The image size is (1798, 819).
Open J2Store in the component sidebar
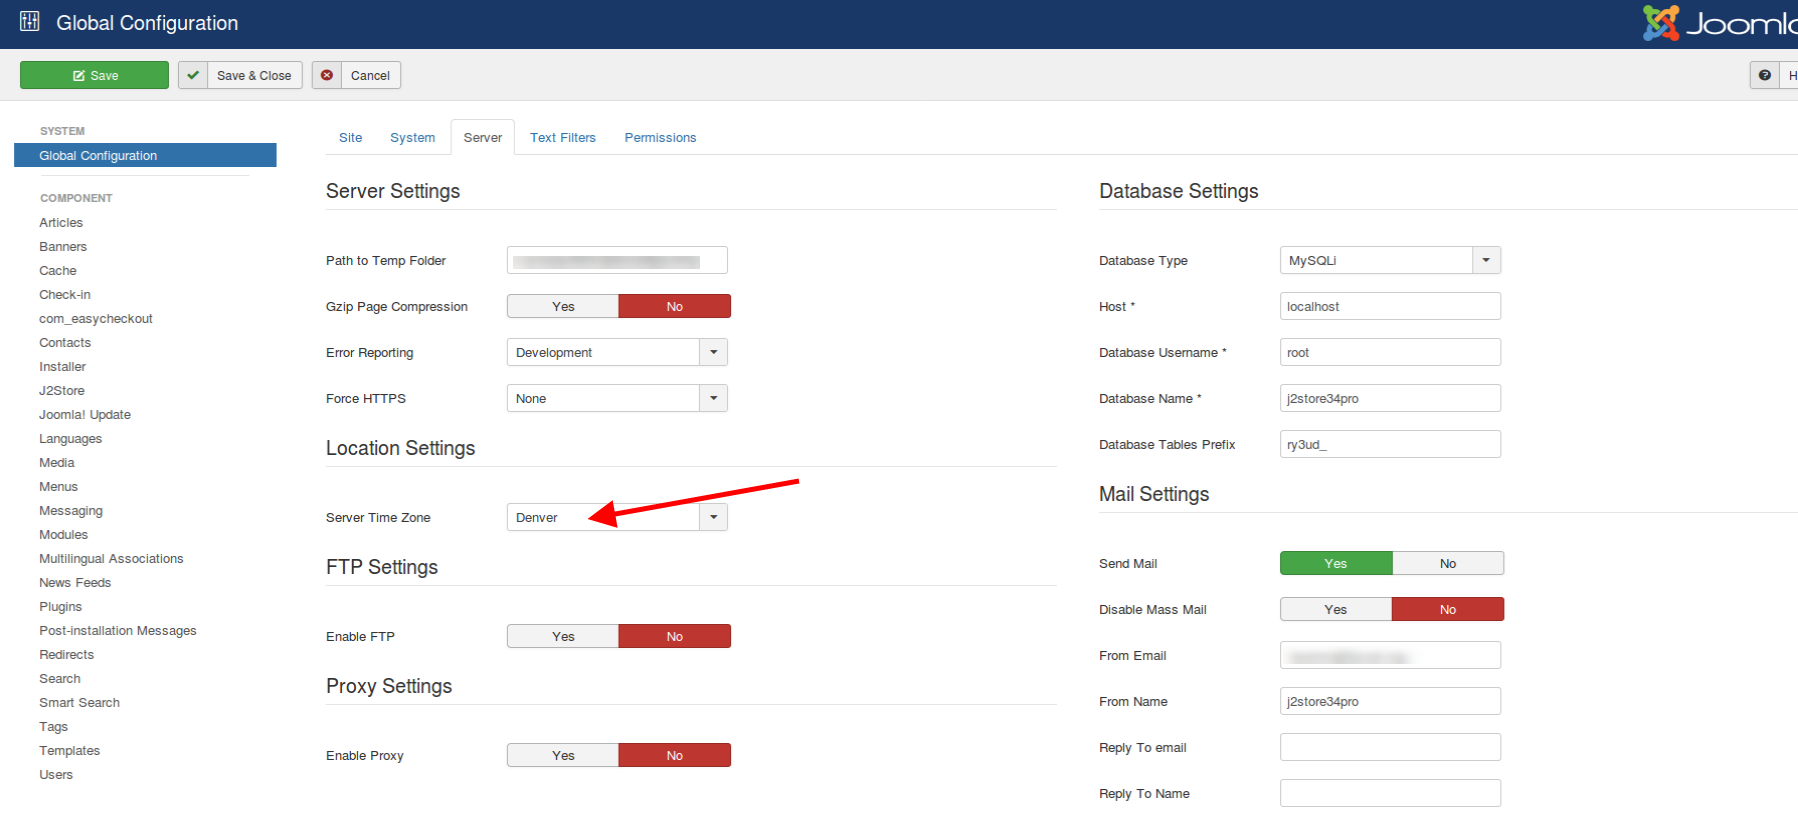62,391
